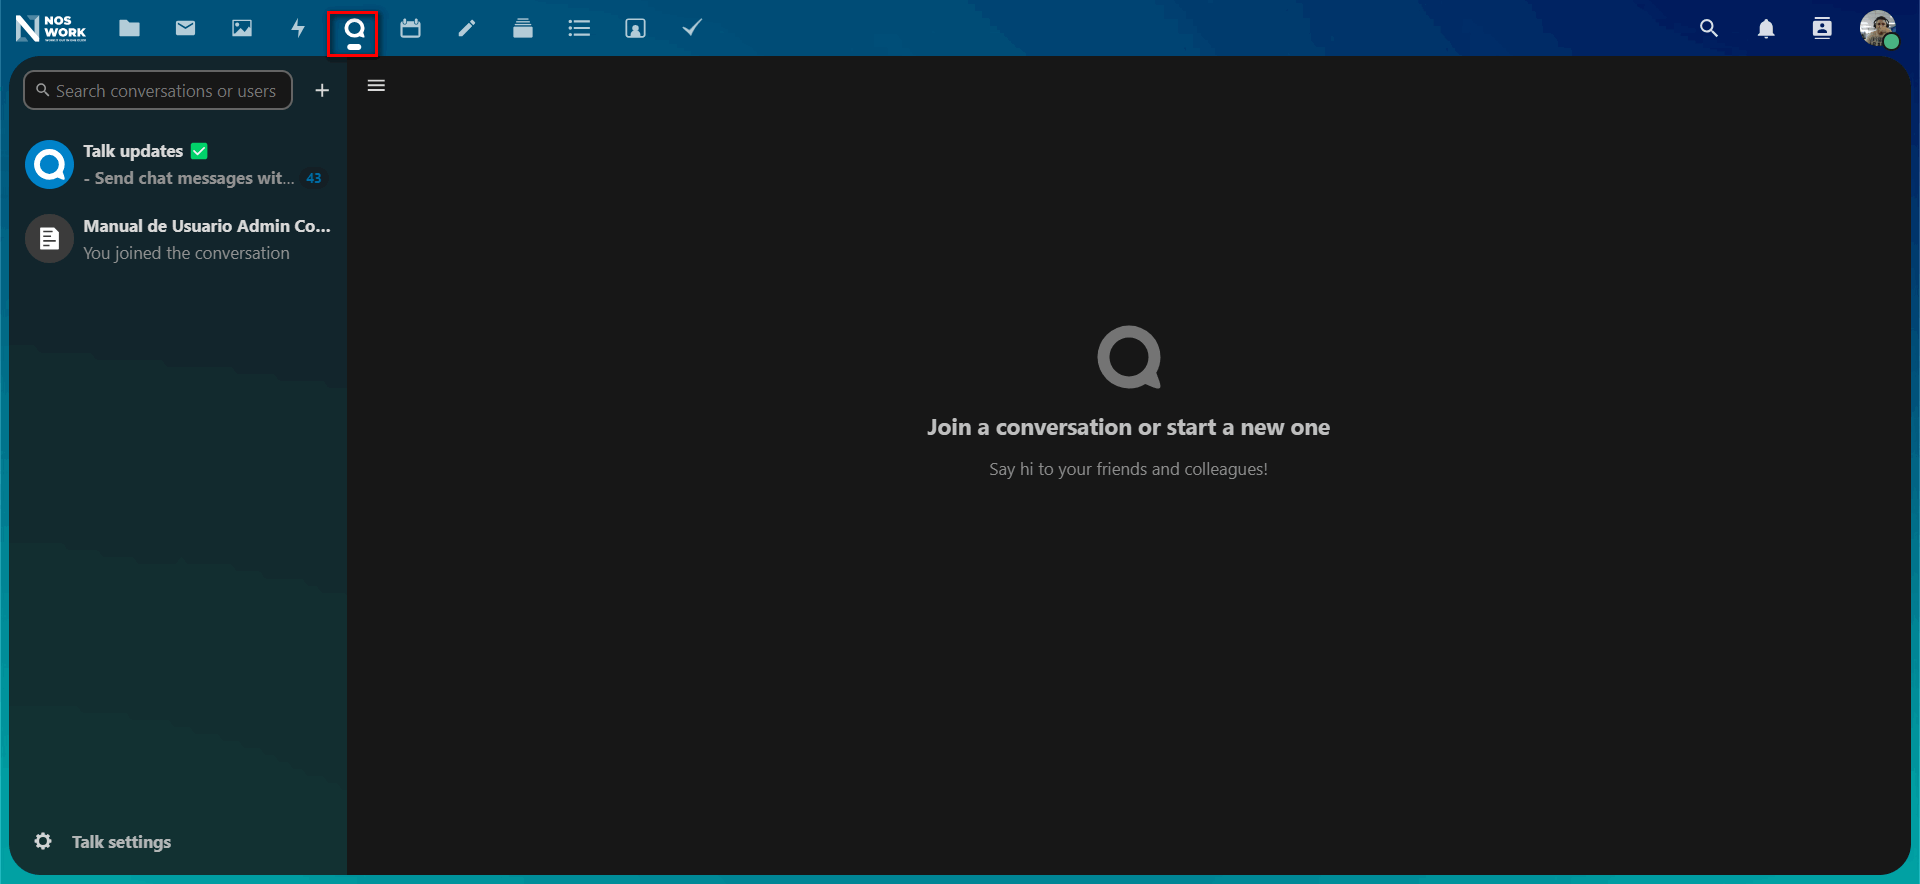This screenshot has height=884, width=1920.
Task: Open the Contacts app icon
Action: pyautogui.click(x=635, y=28)
